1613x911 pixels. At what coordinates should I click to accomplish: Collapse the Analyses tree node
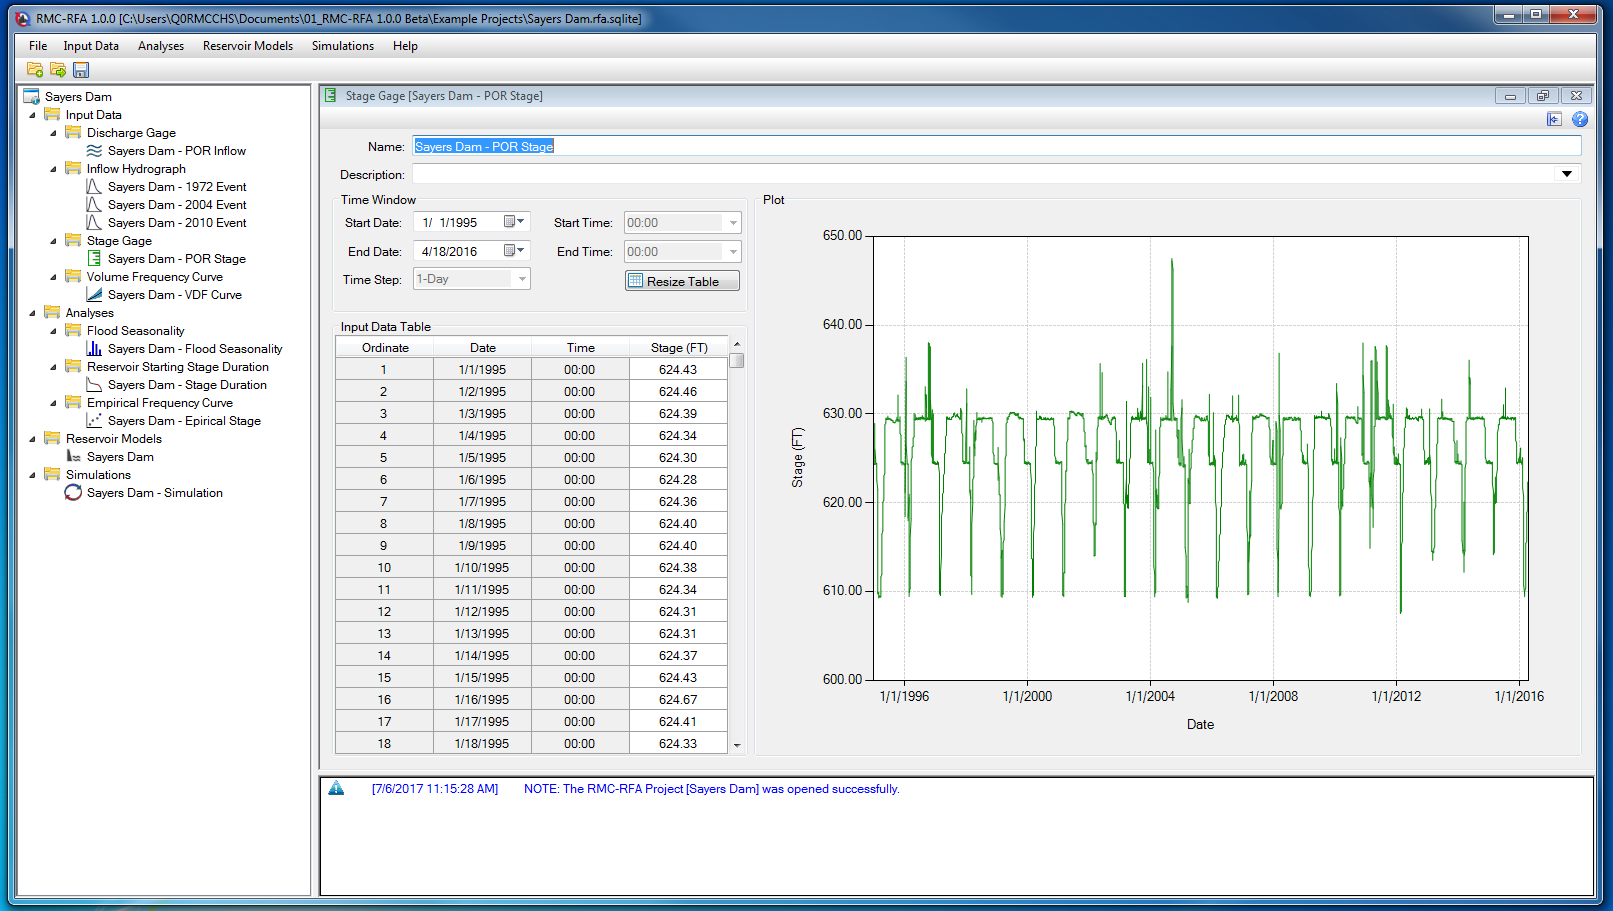coord(32,313)
